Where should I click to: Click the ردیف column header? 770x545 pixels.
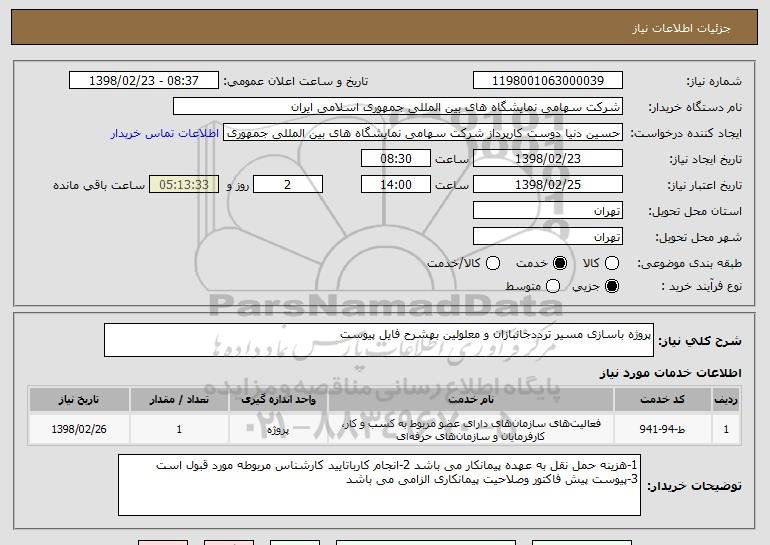click(726, 400)
